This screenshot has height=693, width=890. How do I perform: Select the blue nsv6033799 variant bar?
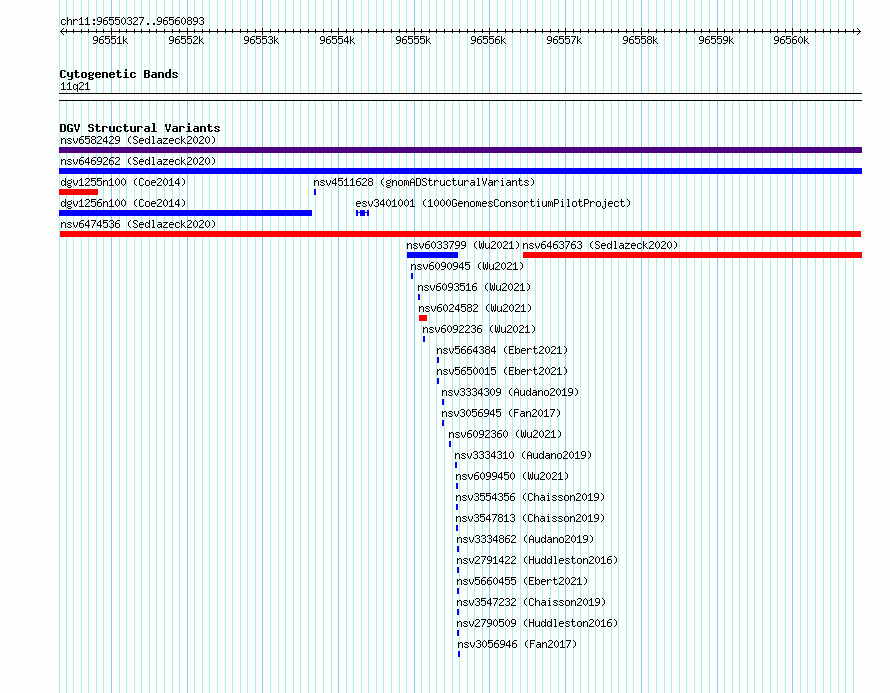point(433,255)
